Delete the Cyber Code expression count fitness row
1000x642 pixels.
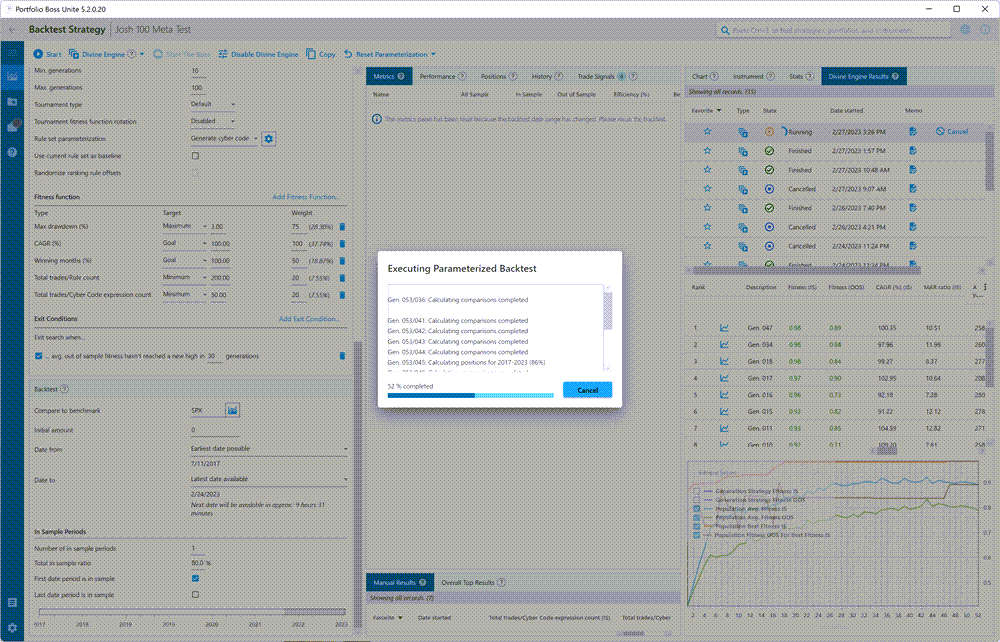pos(342,295)
